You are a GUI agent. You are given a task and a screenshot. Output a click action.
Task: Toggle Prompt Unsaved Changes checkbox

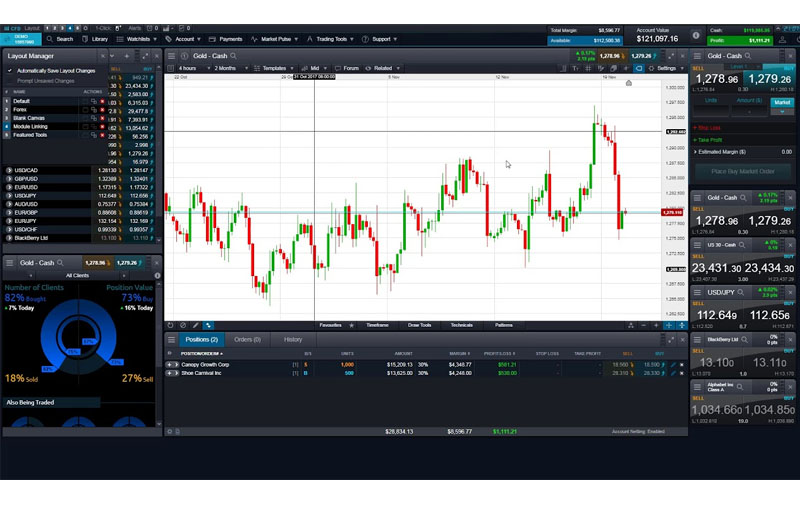click(10, 81)
